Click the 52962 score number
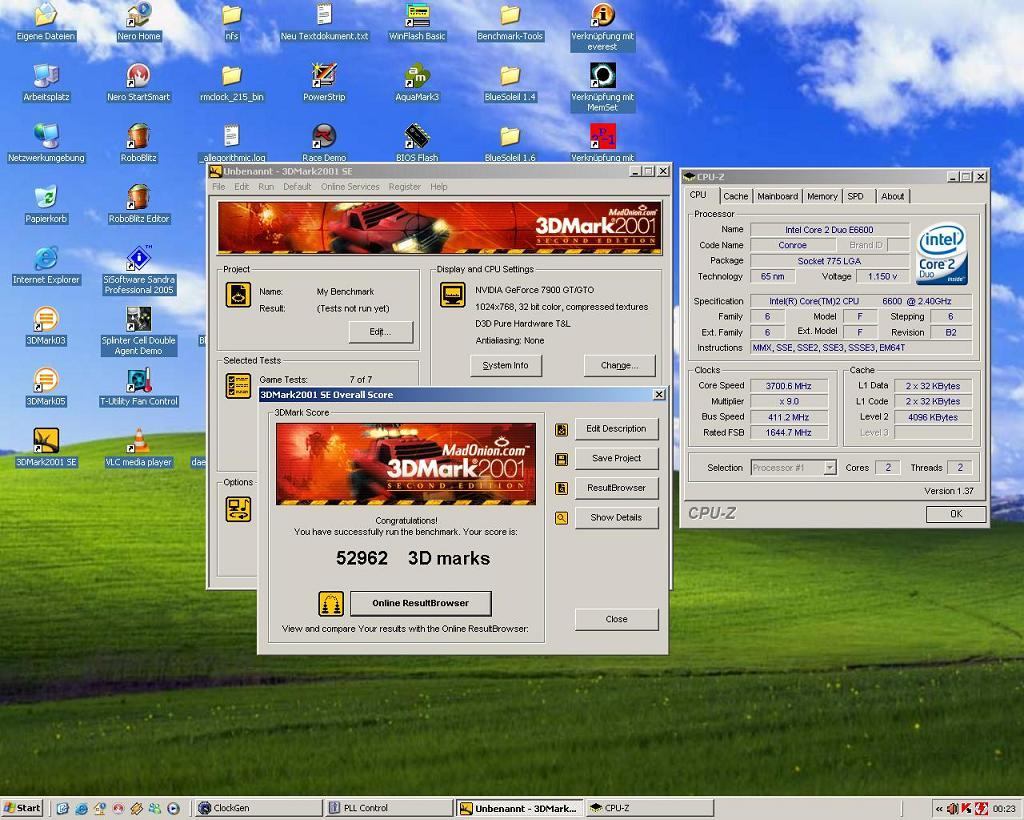Viewport: 1024px width, 820px height. click(x=362, y=558)
